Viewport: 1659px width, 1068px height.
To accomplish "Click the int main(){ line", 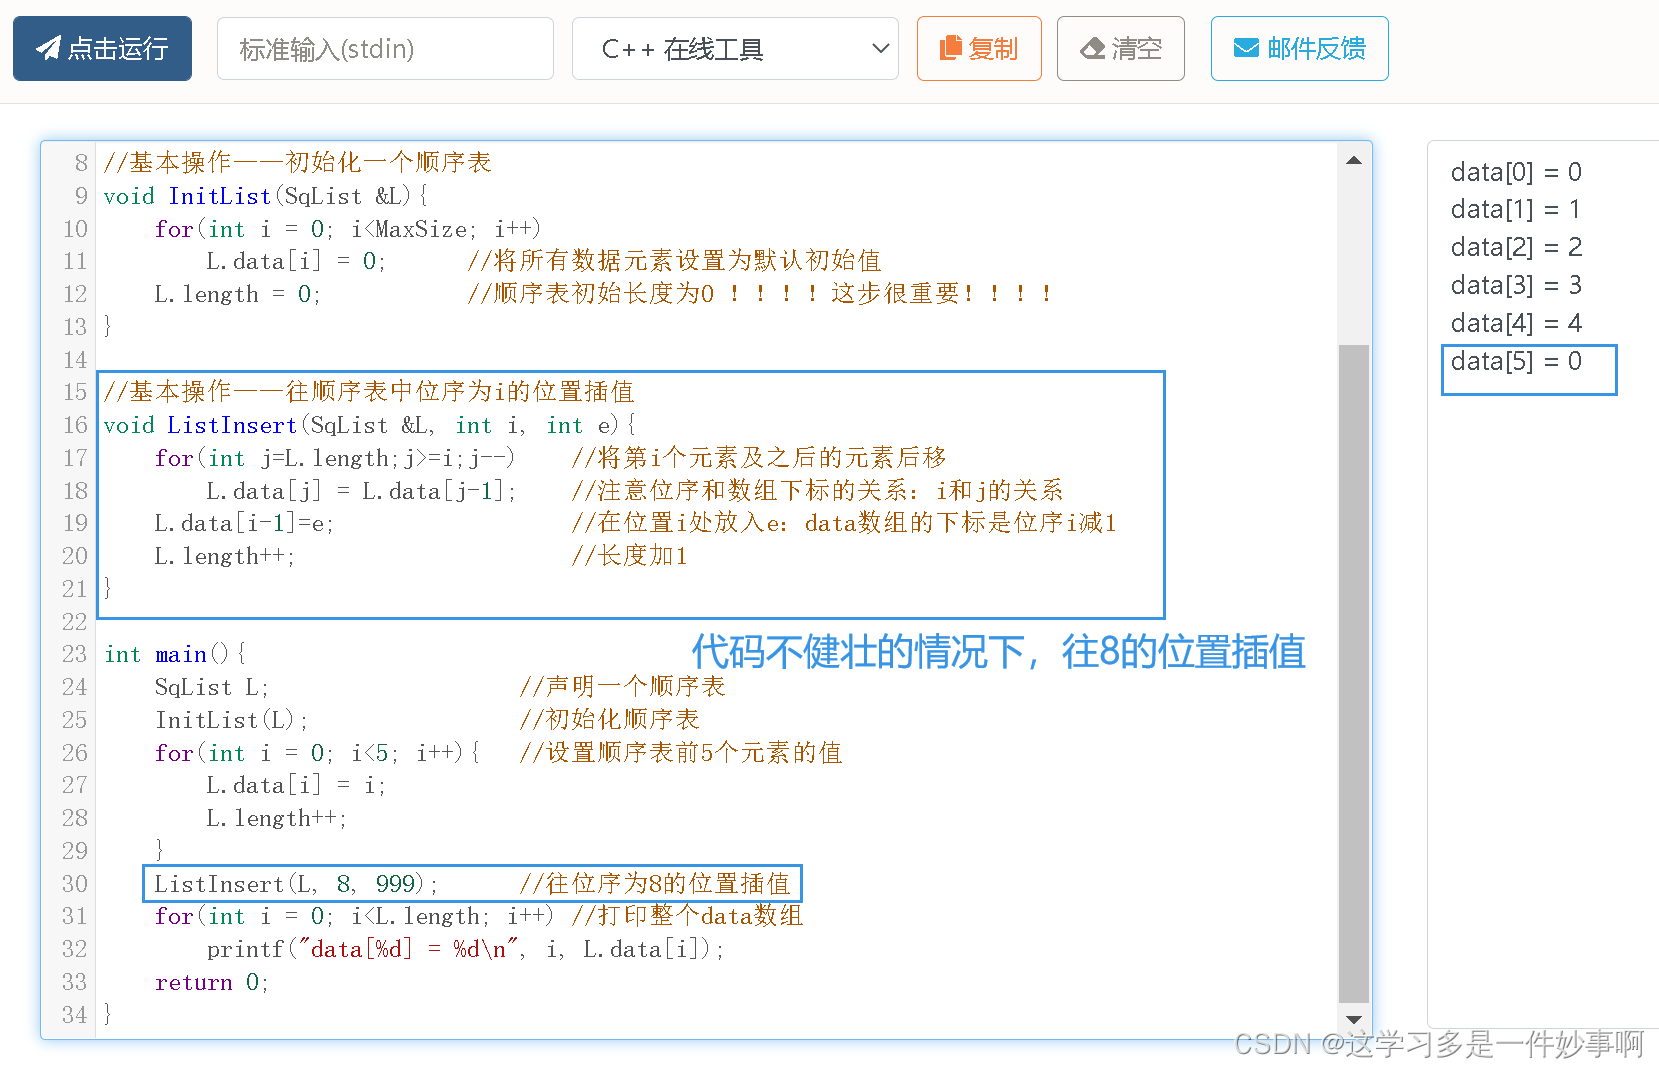I will 175,654.
